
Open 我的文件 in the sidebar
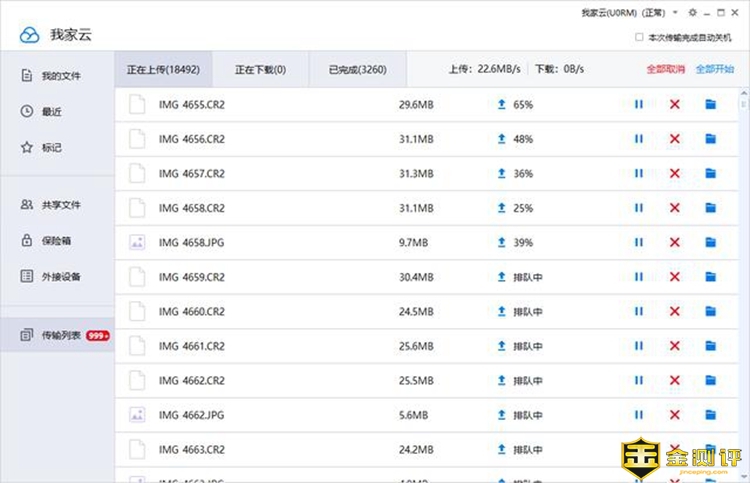pos(60,76)
